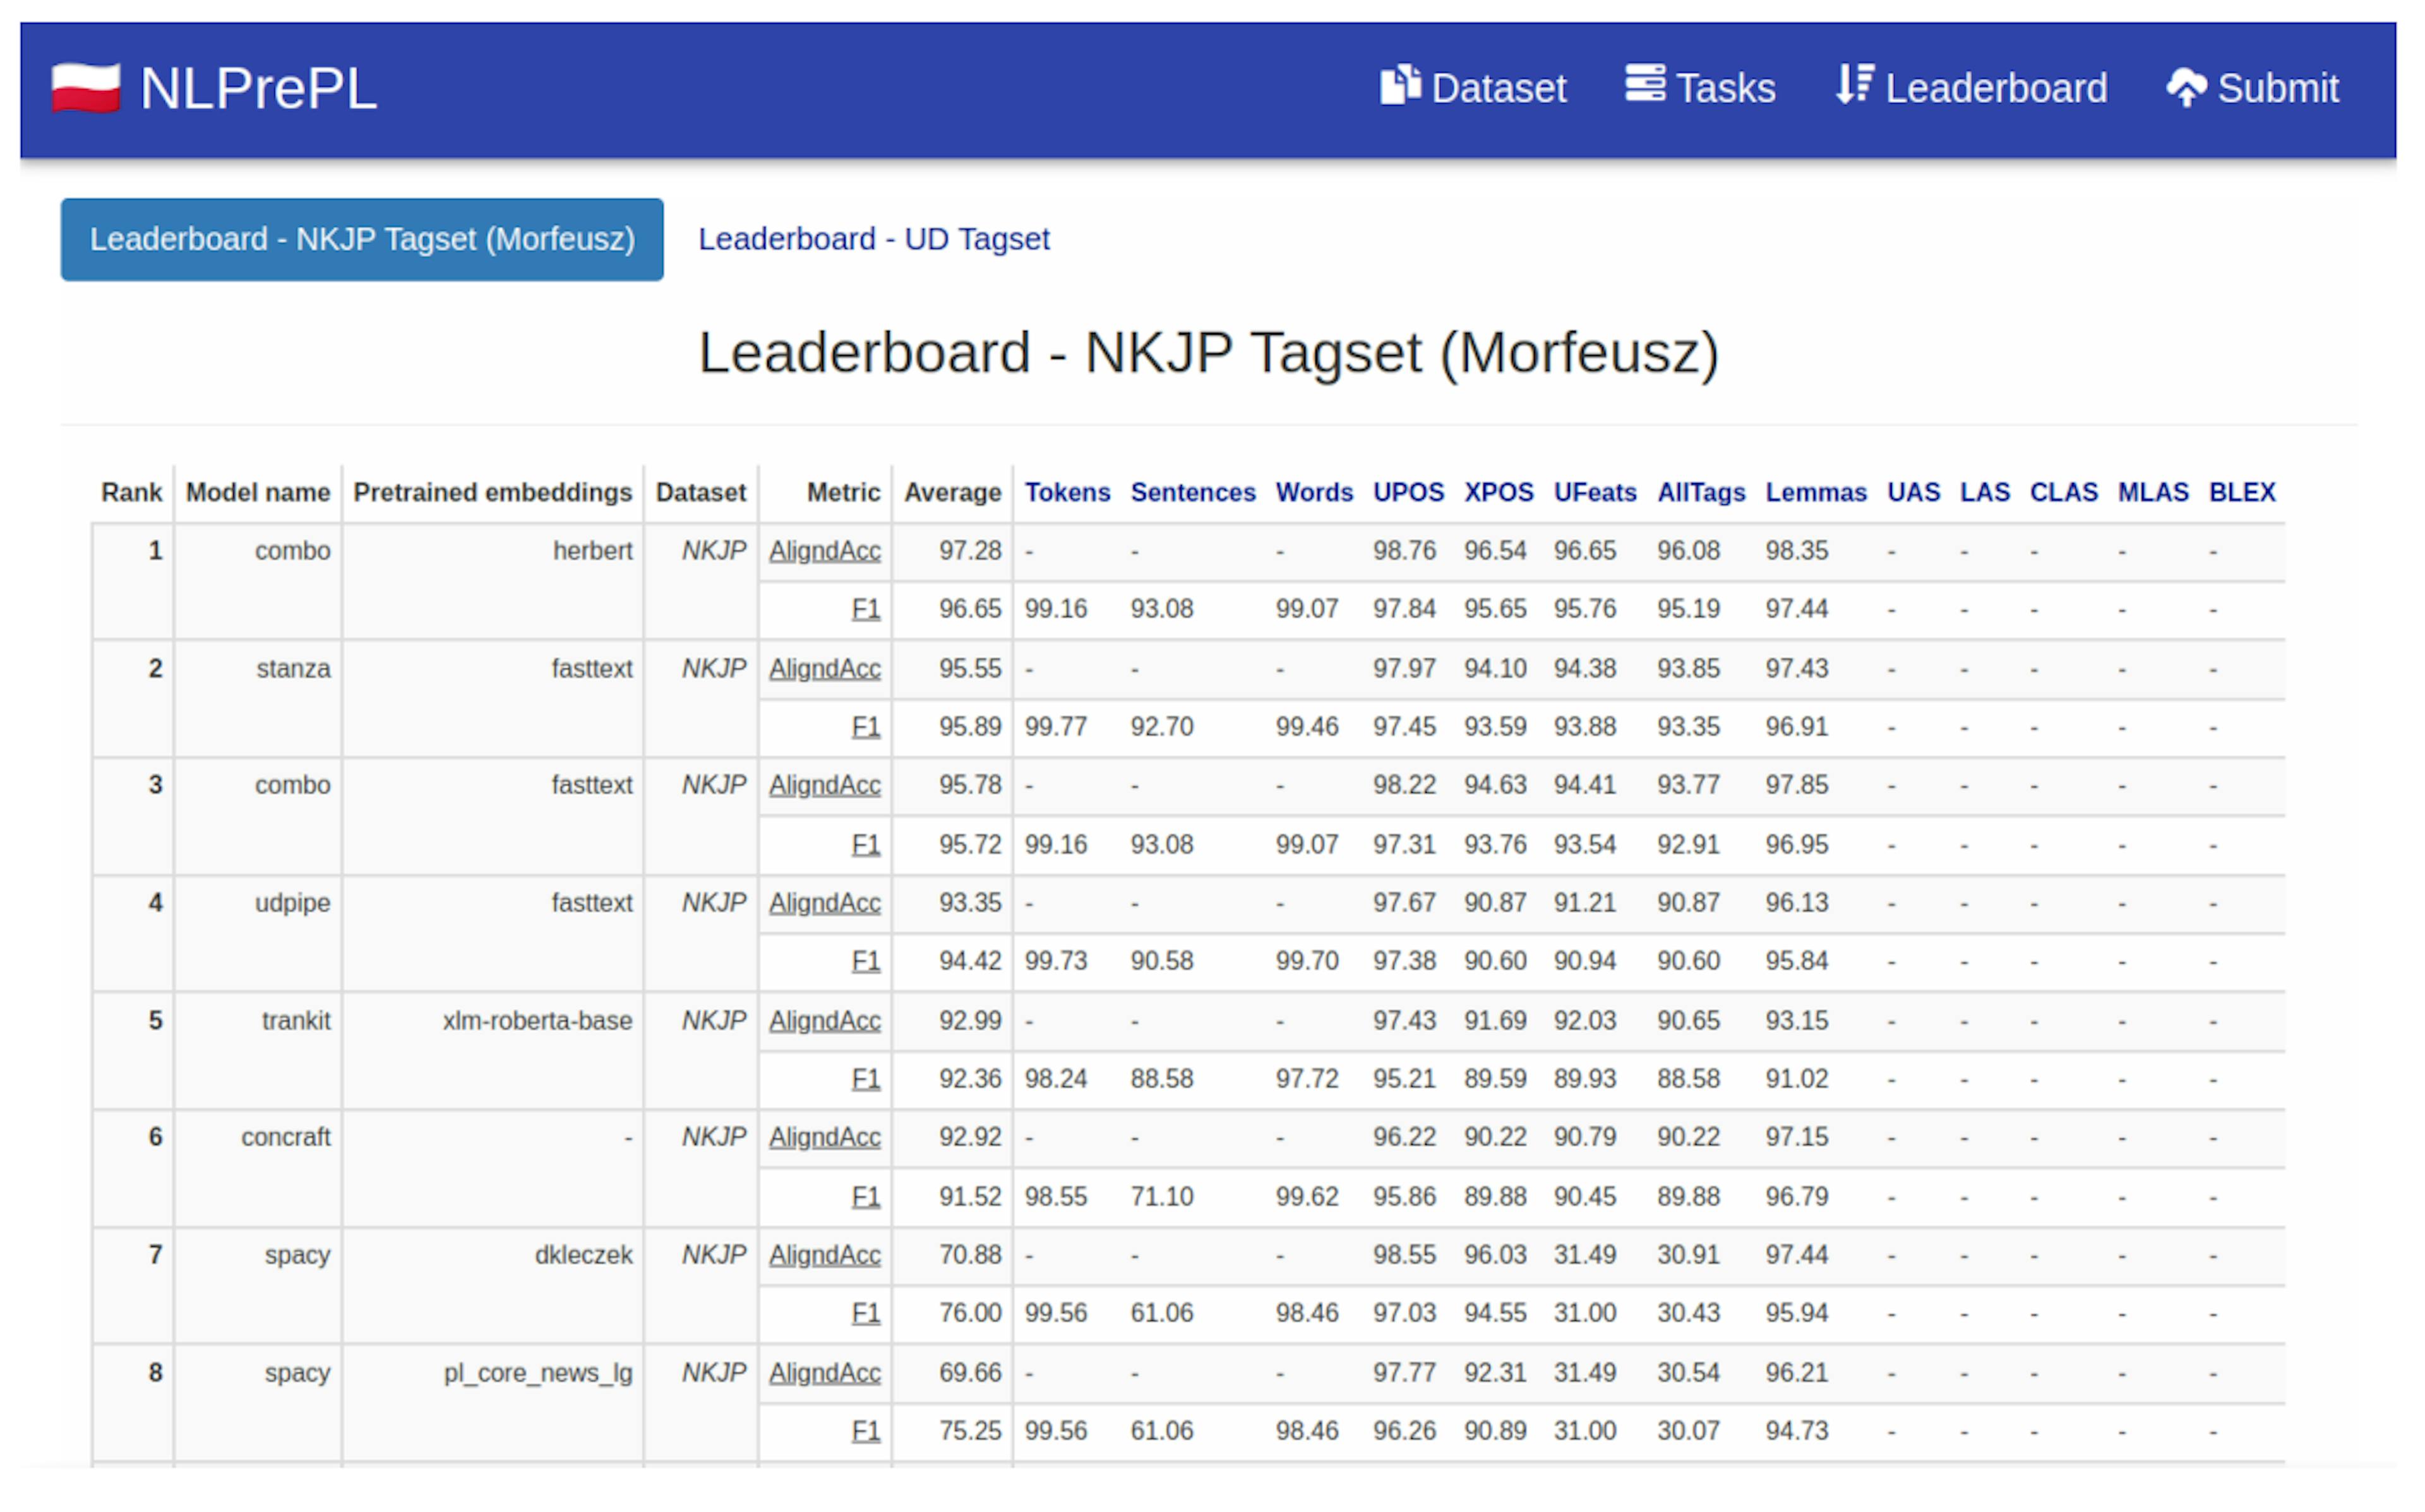2425x1512 pixels.
Task: Click AligndAcc metric in spacy pl_core_news_lg row
Action: 825,1373
